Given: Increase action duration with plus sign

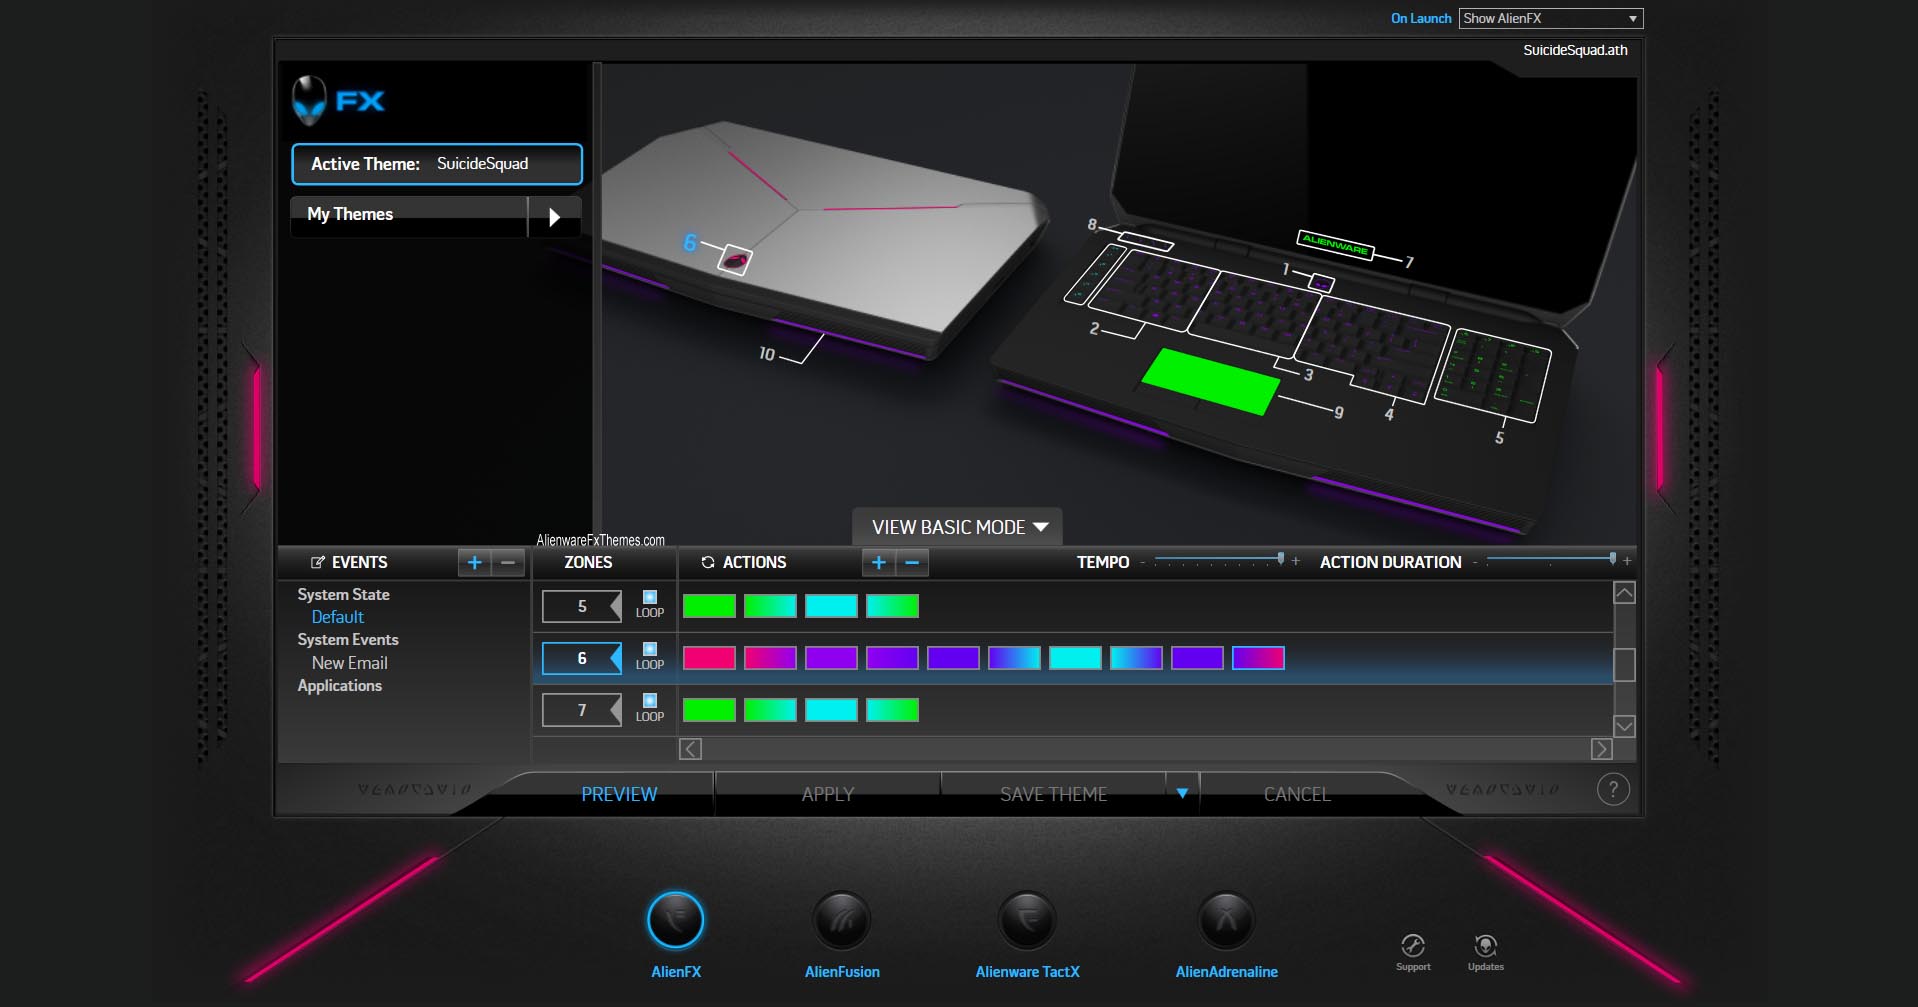Looking at the screenshot, I should pos(1627,561).
